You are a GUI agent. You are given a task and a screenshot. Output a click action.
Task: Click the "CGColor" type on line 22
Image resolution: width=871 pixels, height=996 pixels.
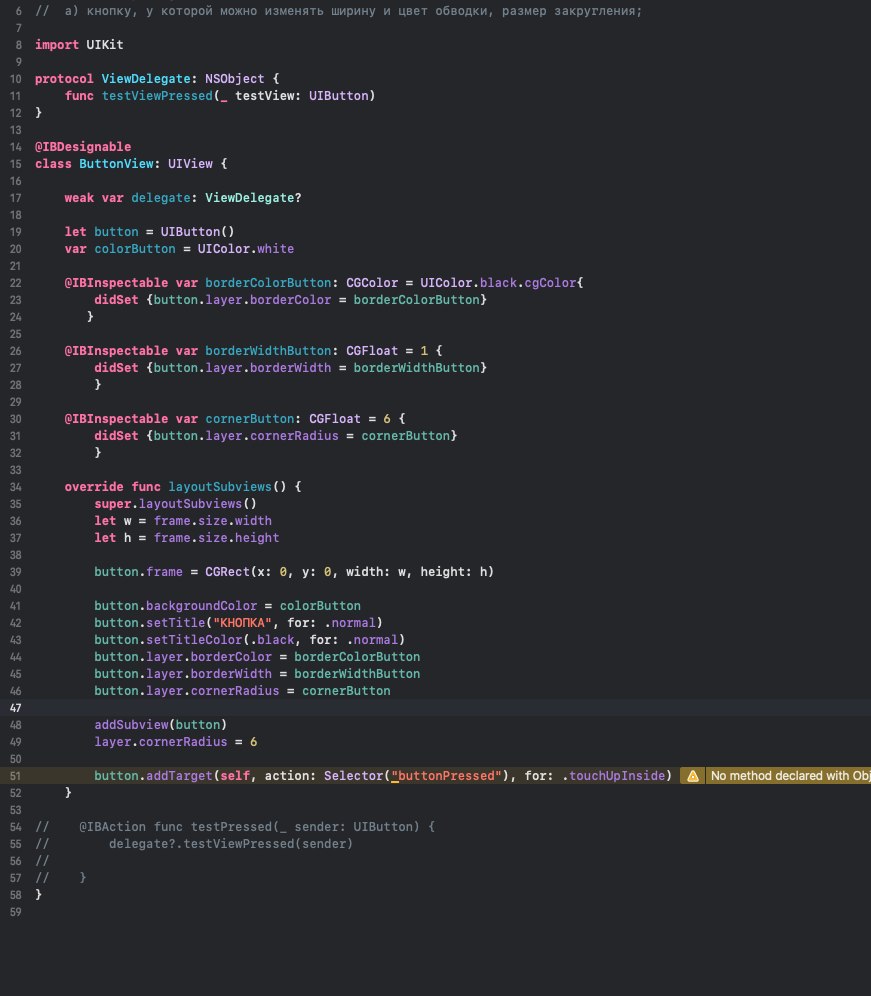click(x=372, y=283)
